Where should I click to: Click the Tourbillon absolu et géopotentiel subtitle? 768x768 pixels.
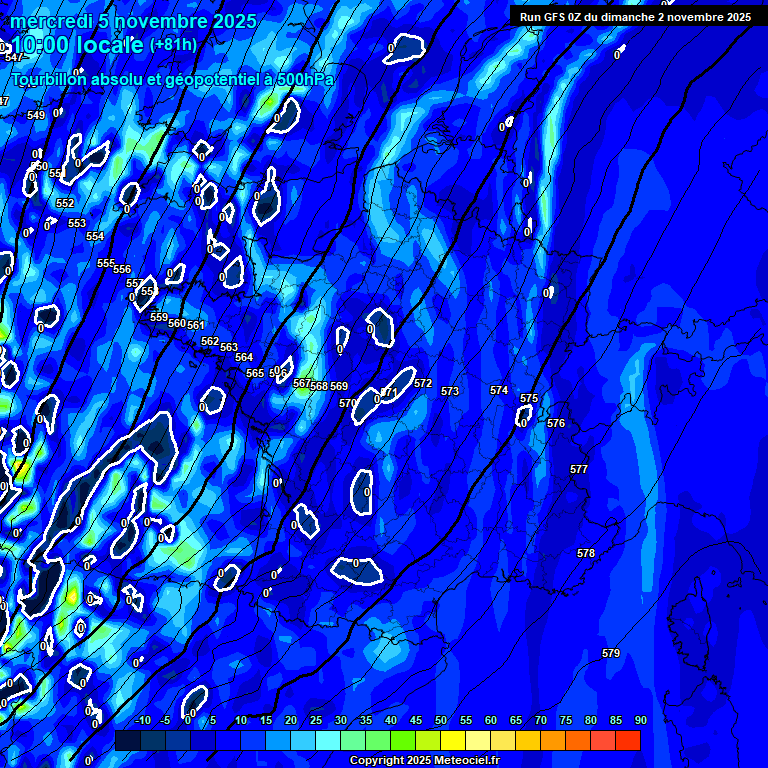click(172, 79)
